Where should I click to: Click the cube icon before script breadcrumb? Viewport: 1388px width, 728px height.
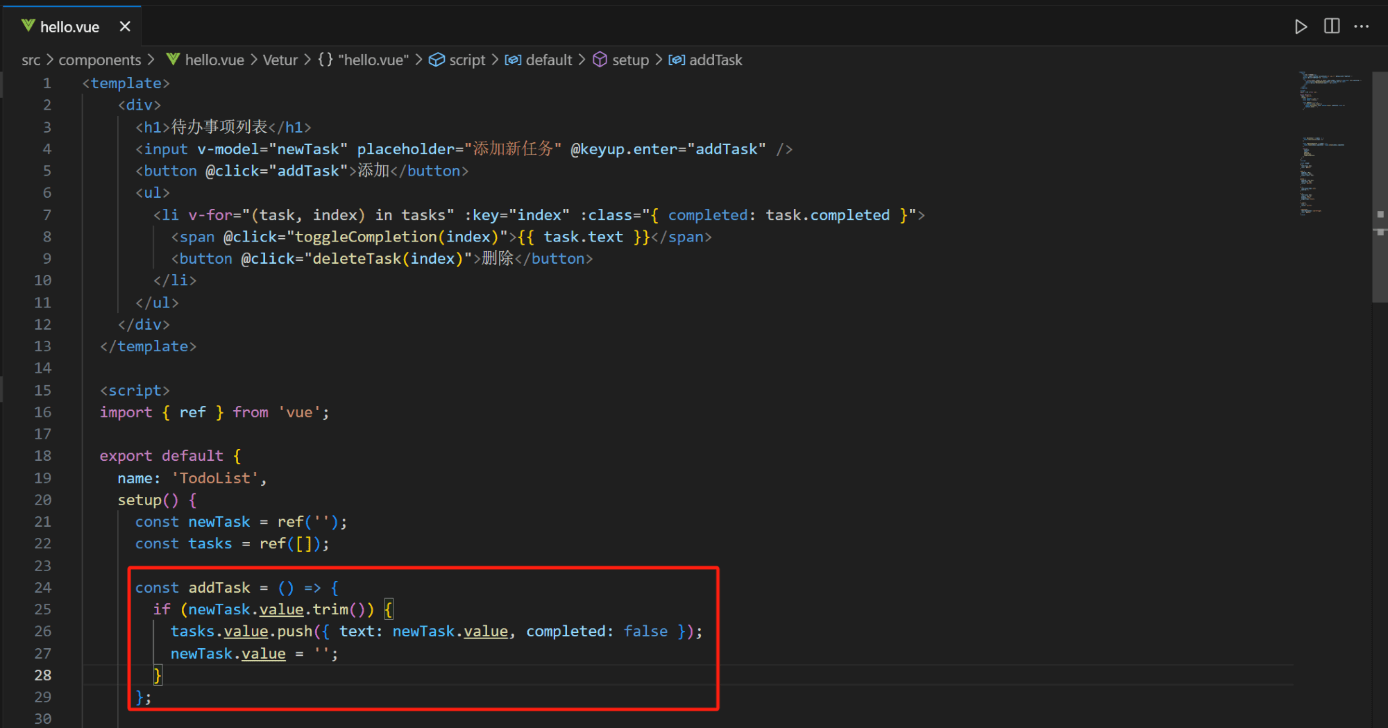tap(436, 60)
